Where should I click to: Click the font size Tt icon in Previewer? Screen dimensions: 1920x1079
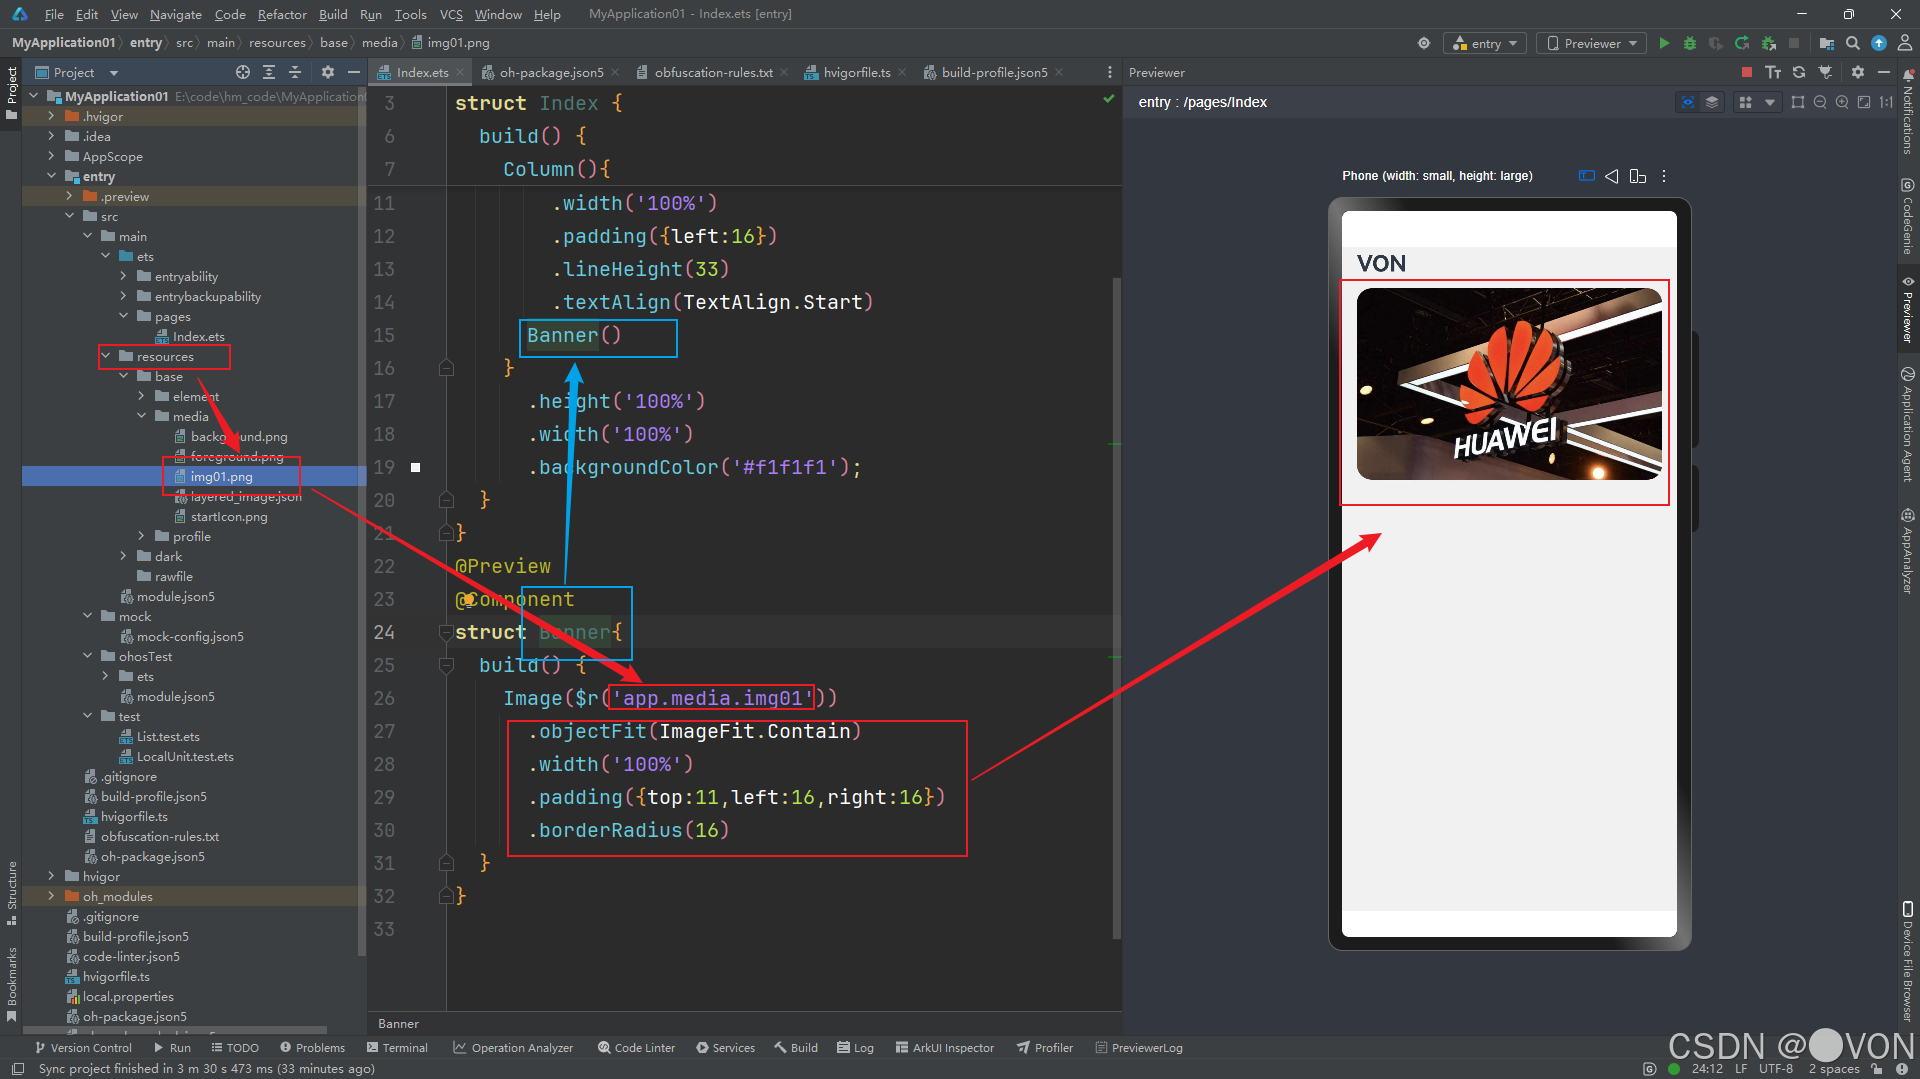(1773, 72)
